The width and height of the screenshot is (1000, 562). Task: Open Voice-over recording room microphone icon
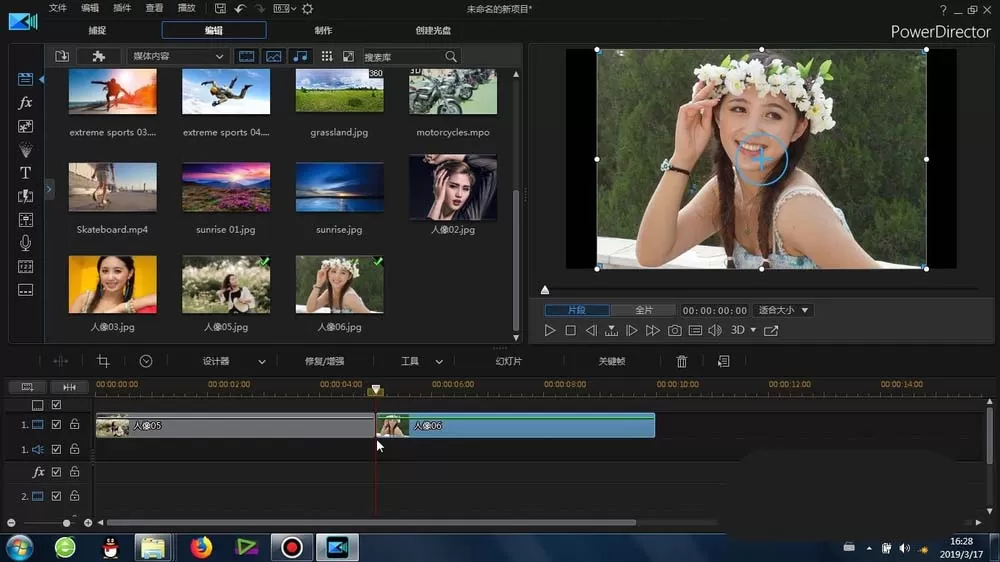[x=26, y=243]
